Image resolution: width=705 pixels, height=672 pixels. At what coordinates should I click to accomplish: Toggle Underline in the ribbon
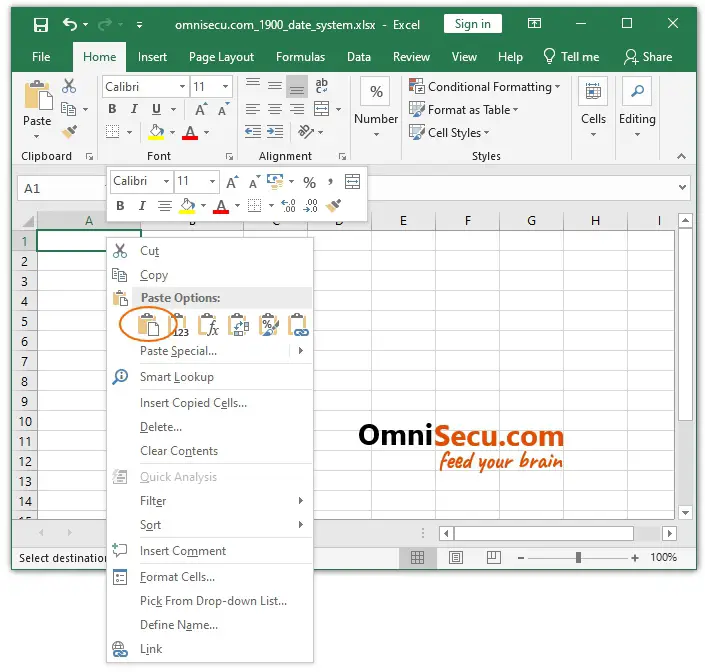click(x=156, y=109)
